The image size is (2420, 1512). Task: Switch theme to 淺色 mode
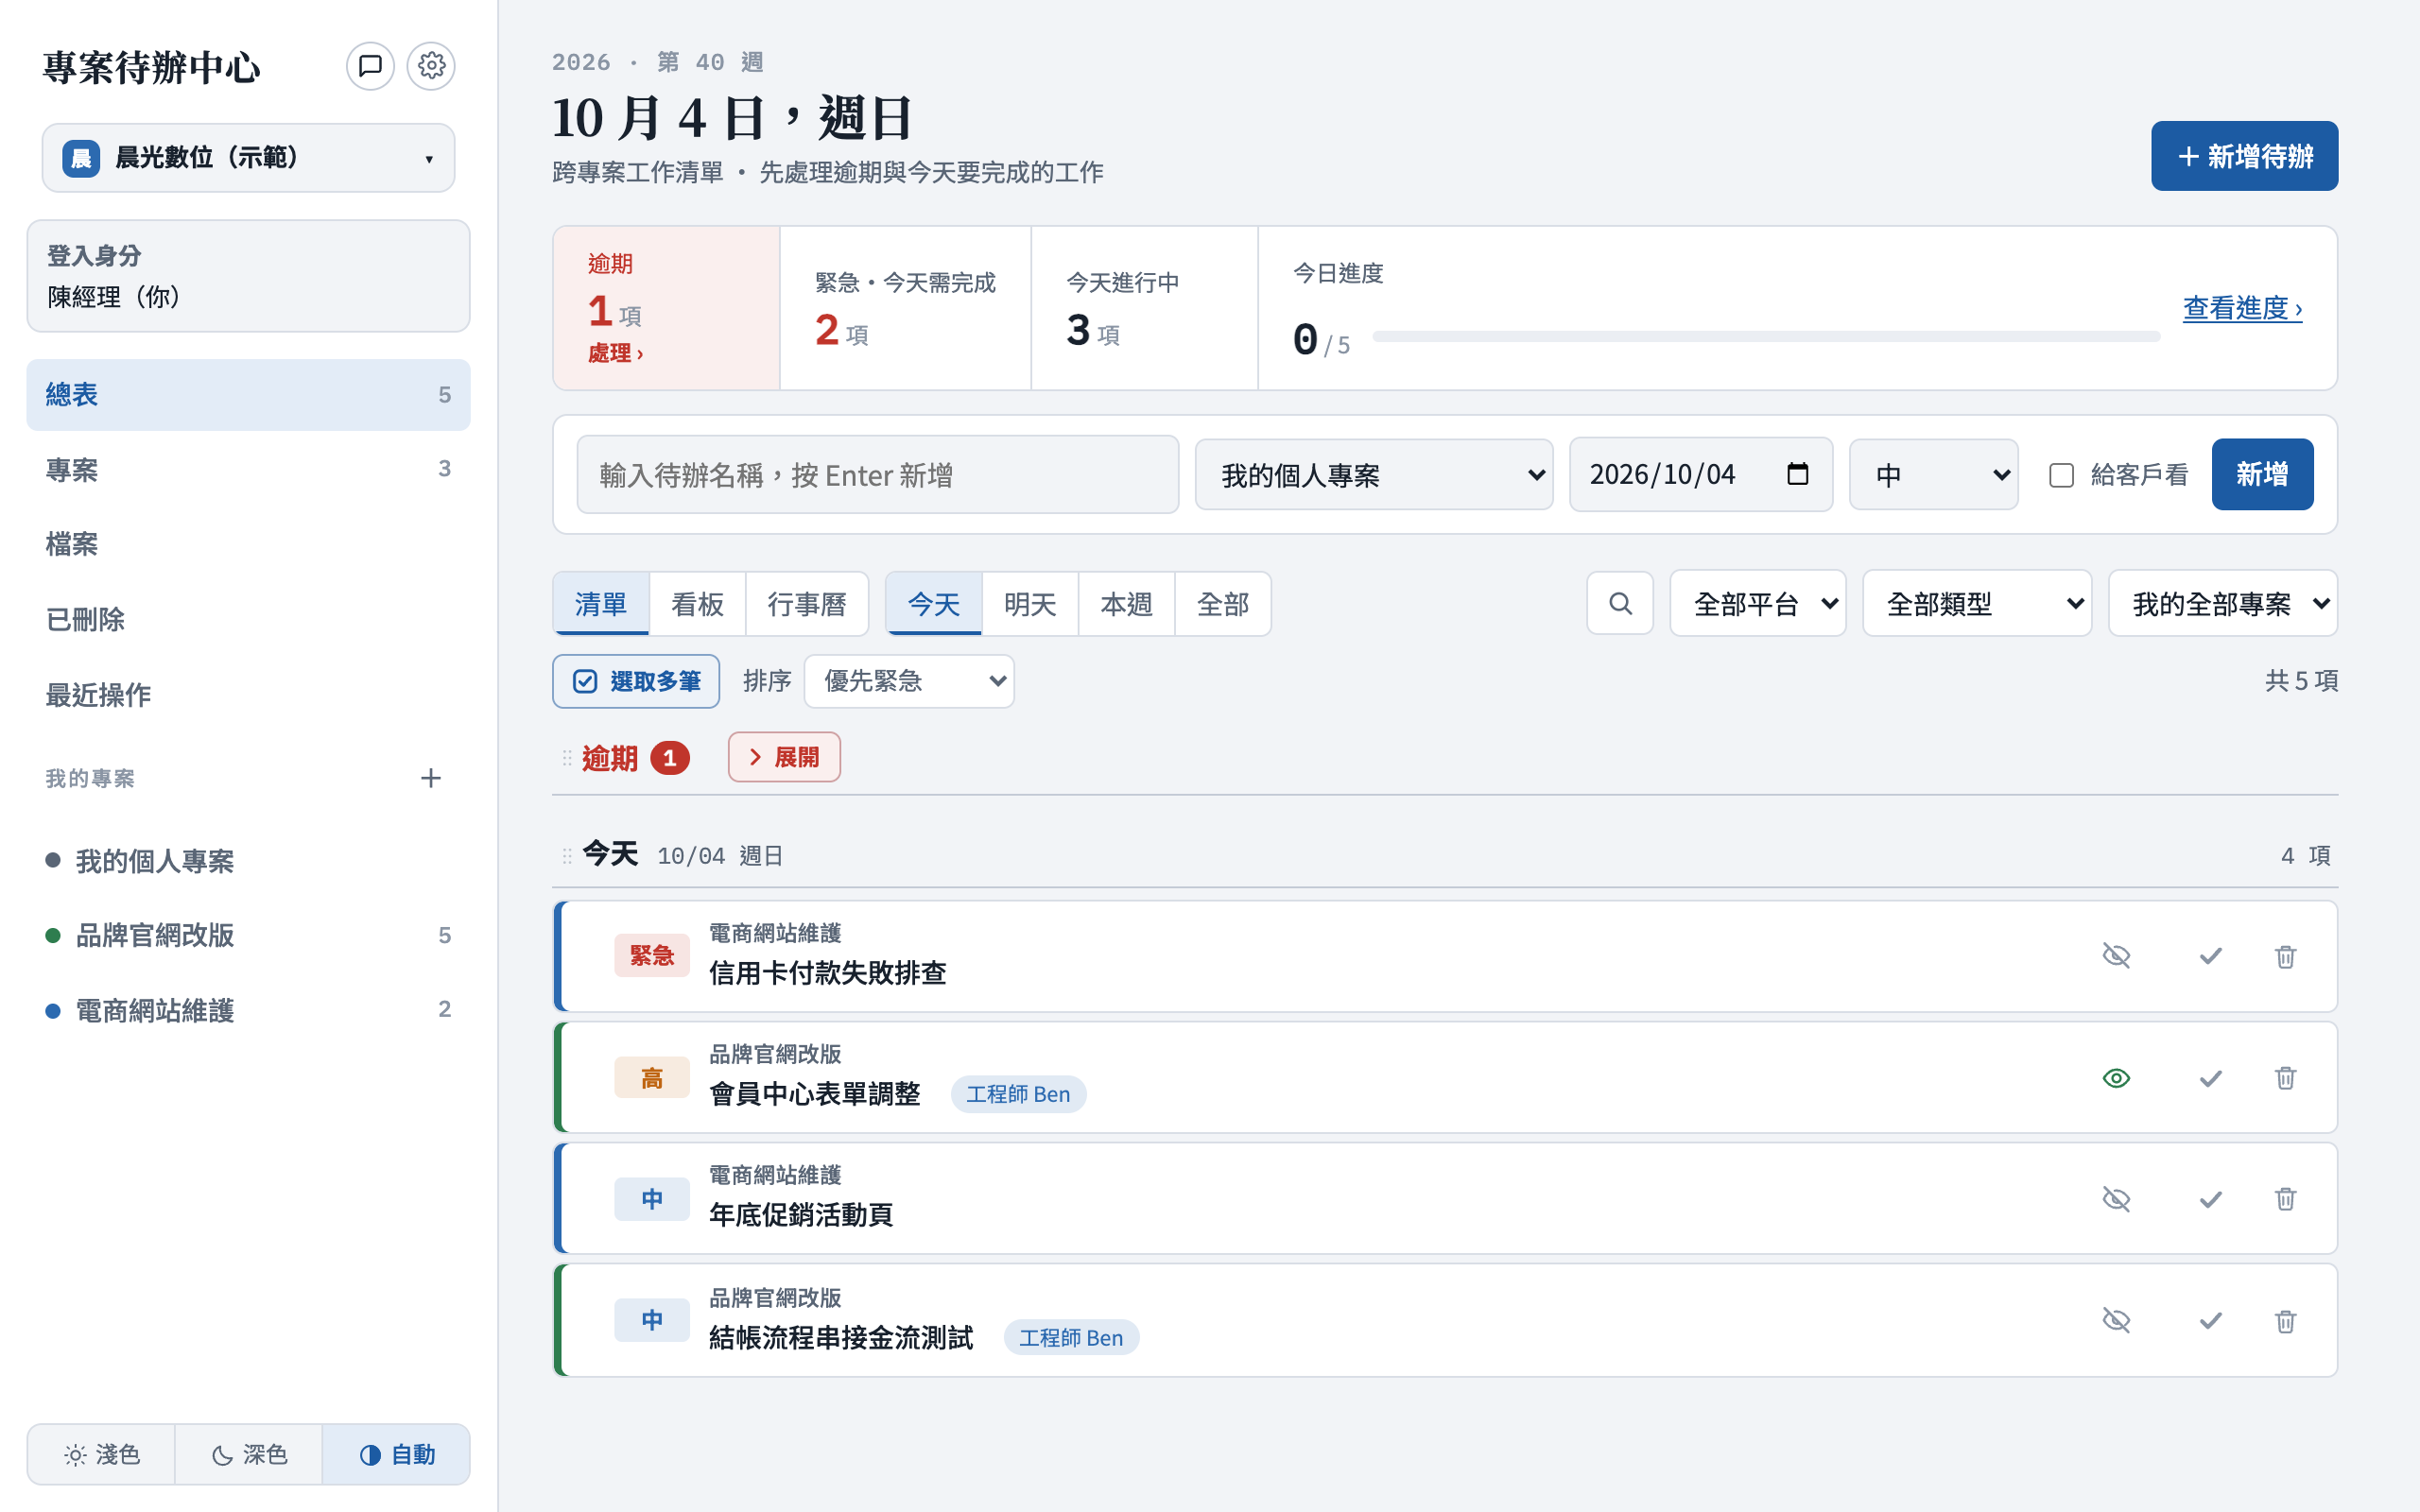[102, 1454]
